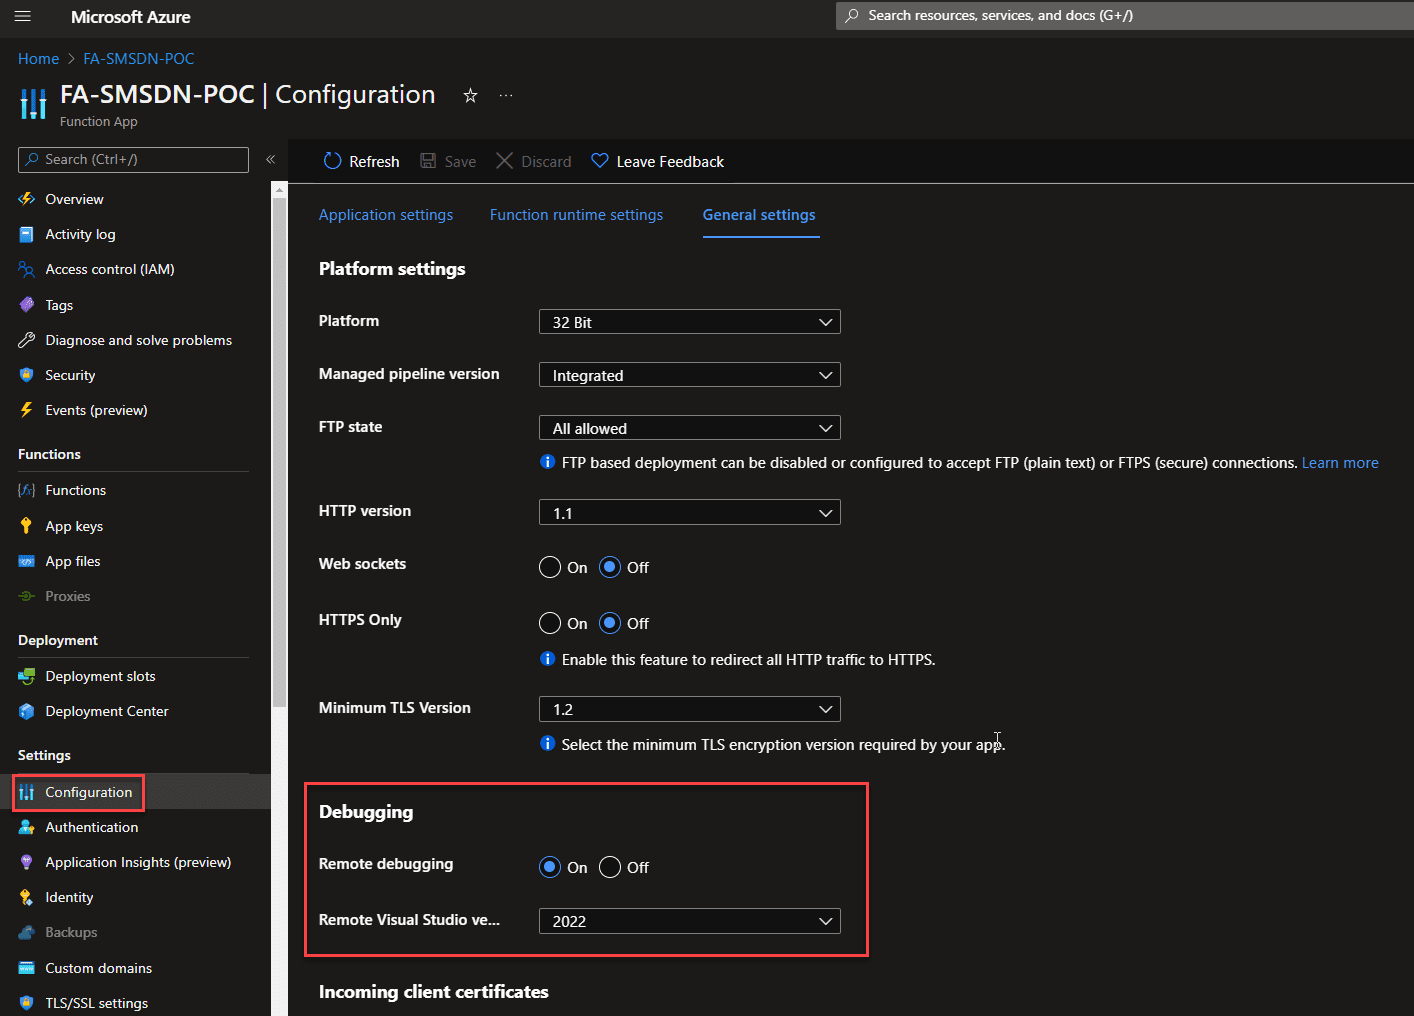Click the Refresh icon in the toolbar
Screen dimensions: 1414x1016
[333, 161]
